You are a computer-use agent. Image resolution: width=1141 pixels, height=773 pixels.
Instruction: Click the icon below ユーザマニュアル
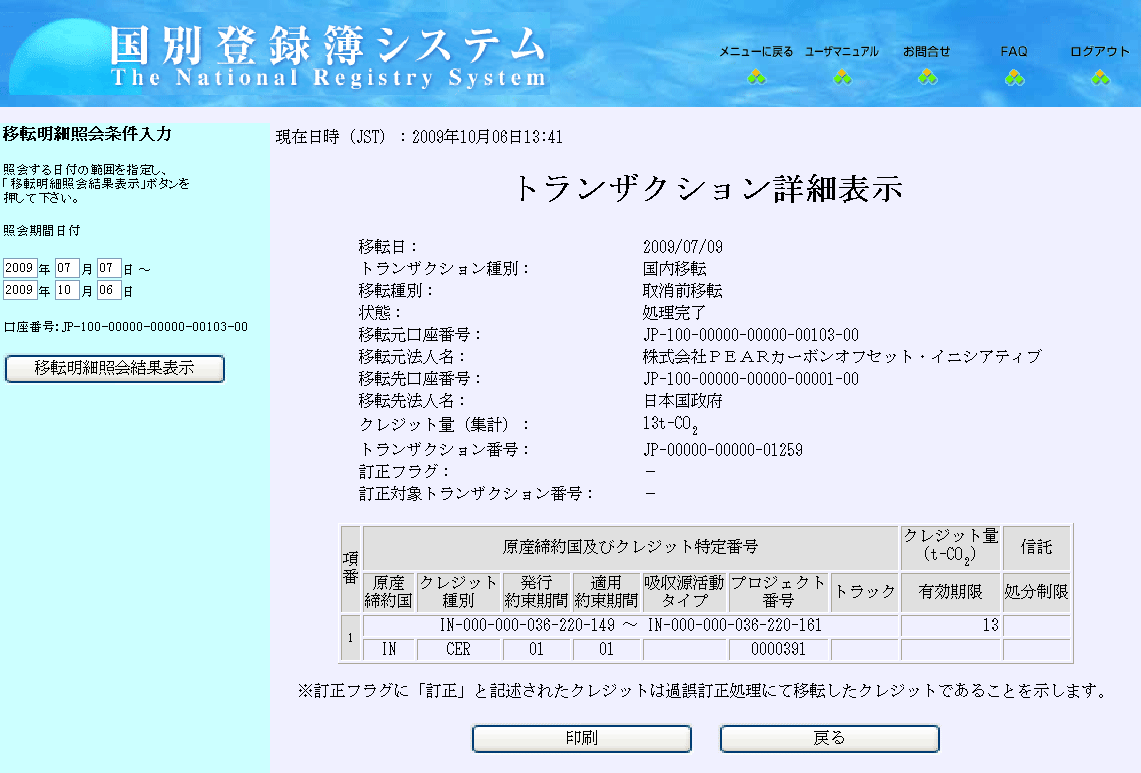tap(842, 77)
